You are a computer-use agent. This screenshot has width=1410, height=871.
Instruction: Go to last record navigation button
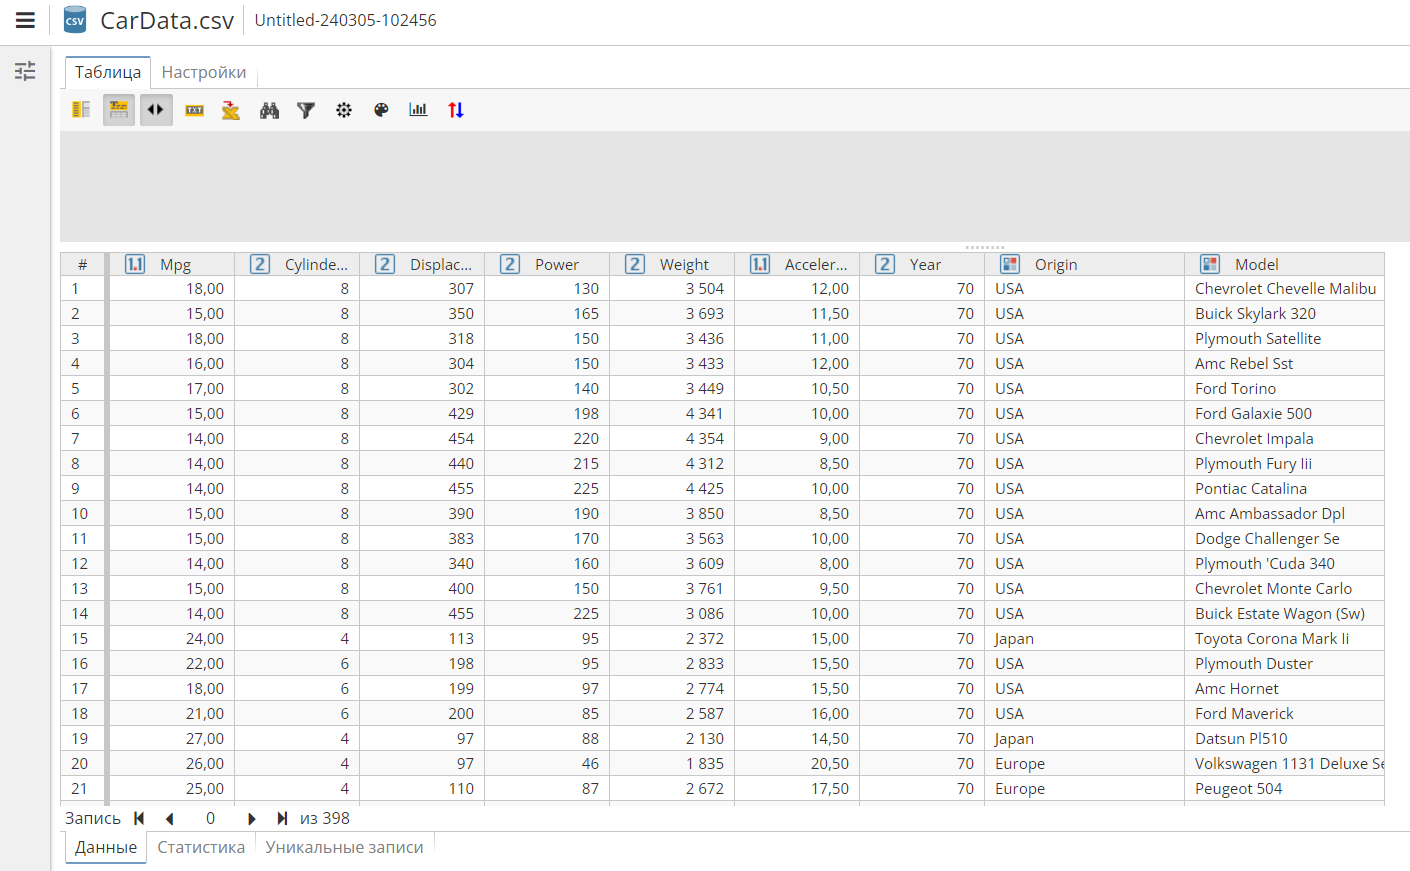coord(282,818)
